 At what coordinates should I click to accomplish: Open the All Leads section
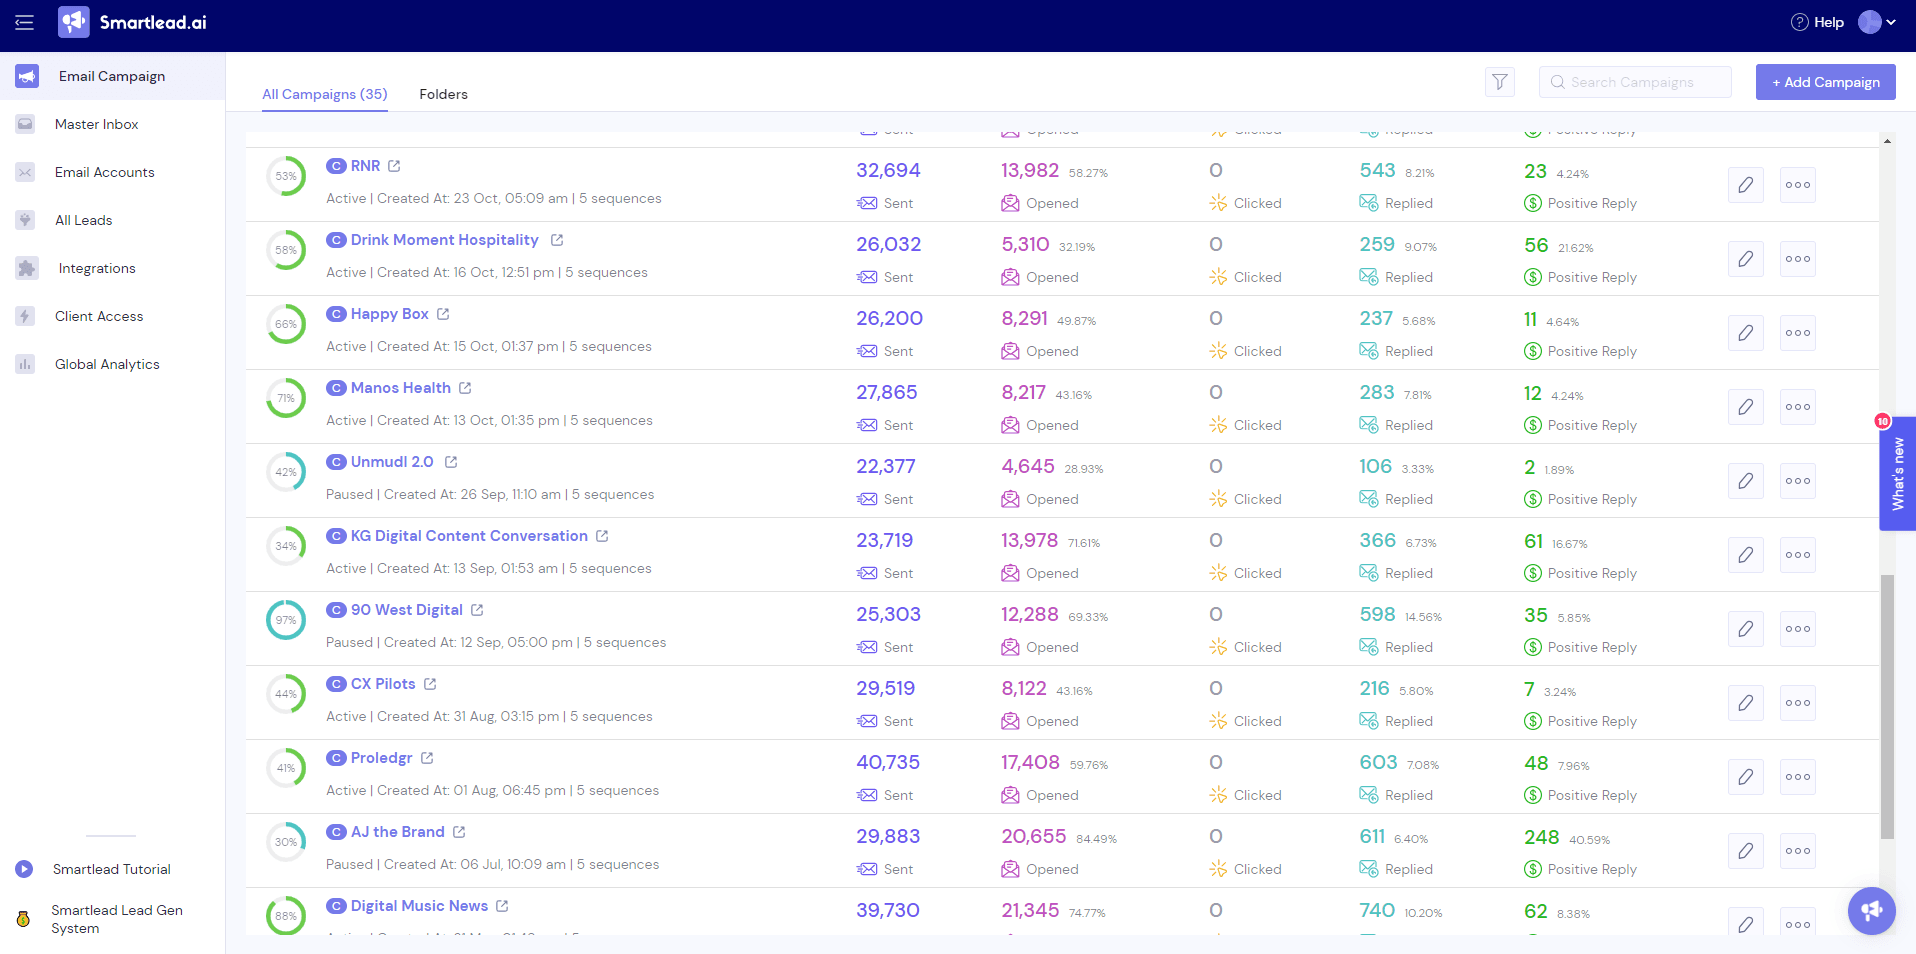click(83, 220)
